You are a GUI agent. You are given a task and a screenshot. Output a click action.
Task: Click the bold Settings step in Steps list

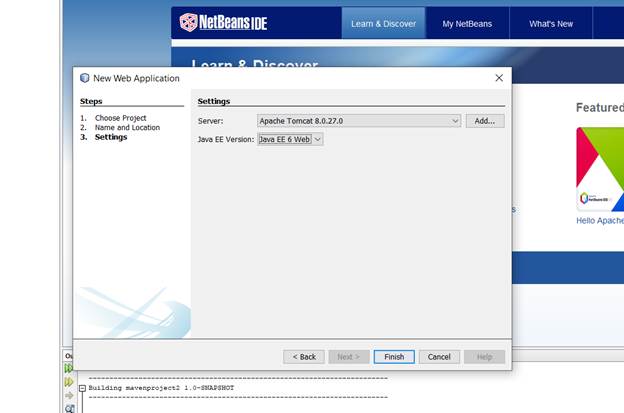111,137
